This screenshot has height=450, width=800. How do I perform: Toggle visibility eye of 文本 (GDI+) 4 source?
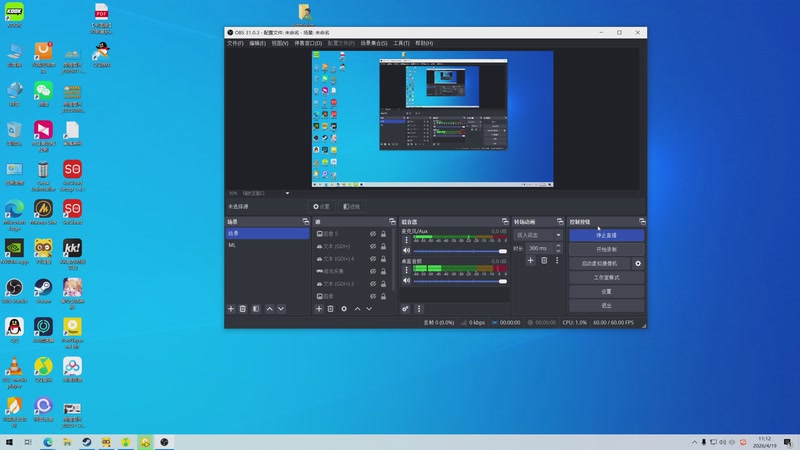[x=373, y=259]
